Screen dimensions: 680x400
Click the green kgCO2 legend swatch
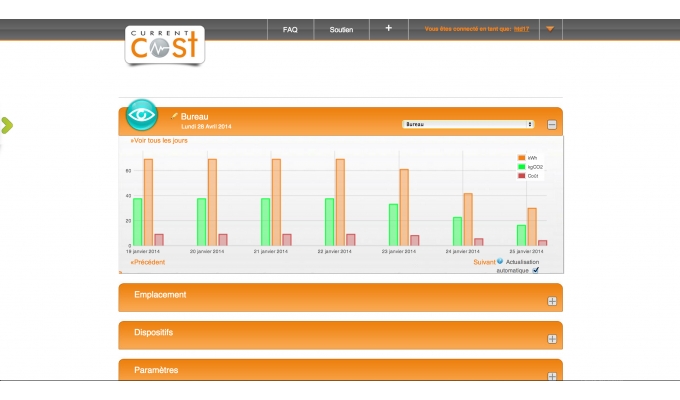tap(521, 167)
